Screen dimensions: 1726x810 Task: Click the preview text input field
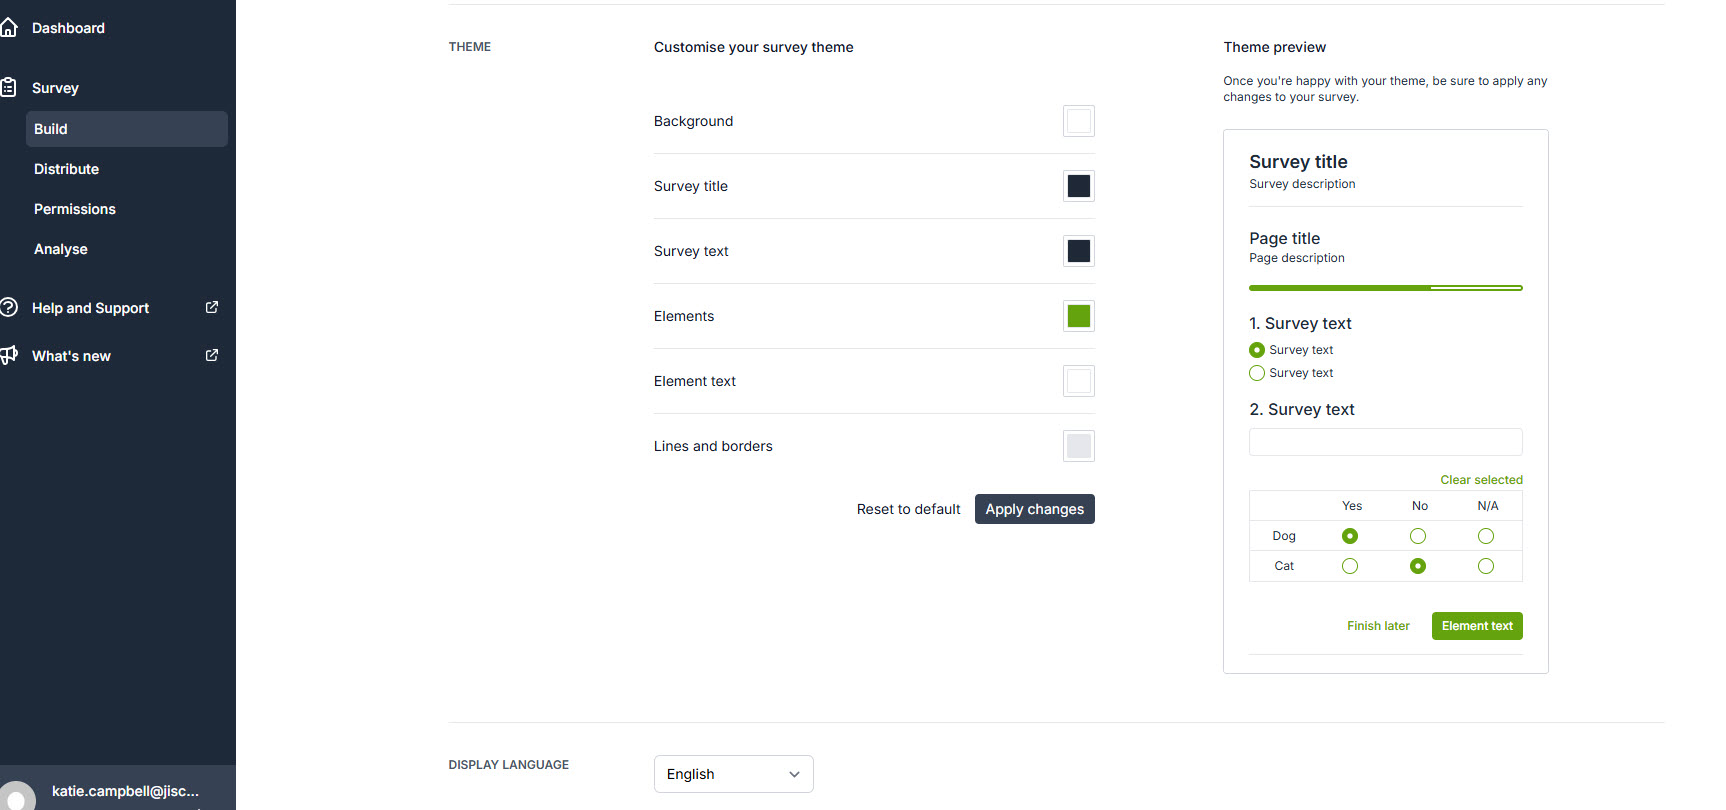(1385, 442)
